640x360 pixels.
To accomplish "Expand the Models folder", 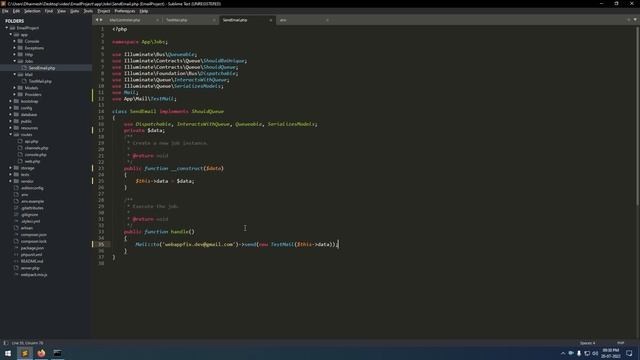I will [15, 88].
